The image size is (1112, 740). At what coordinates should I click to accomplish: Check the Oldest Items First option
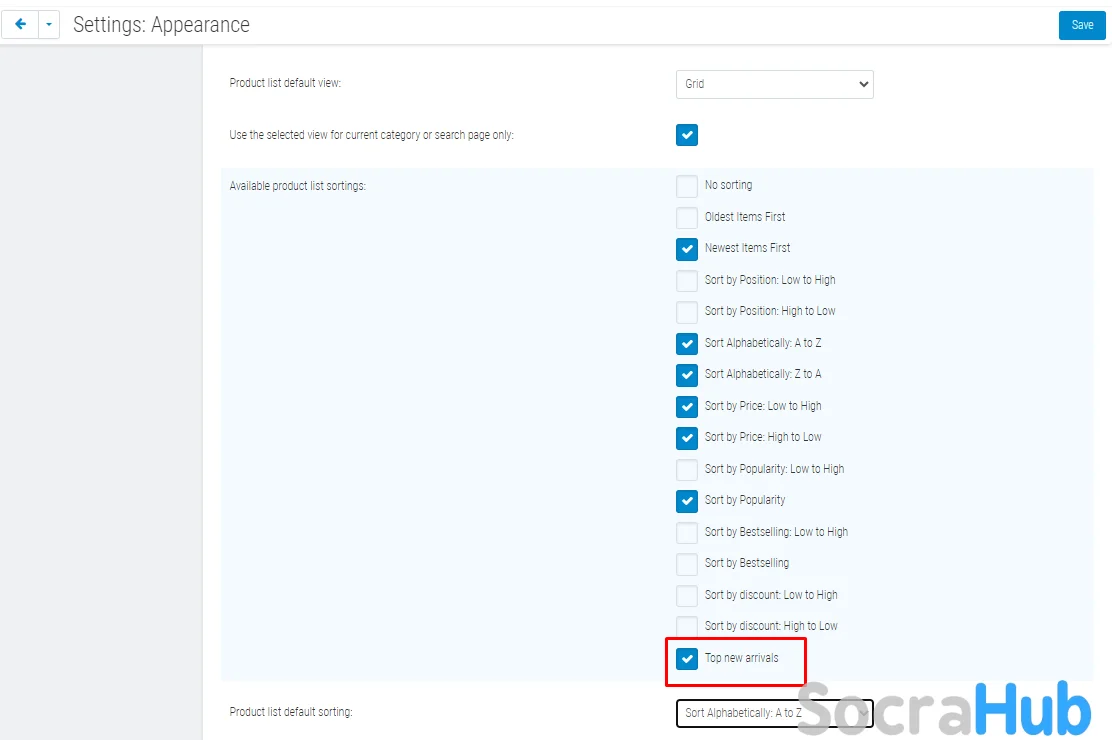click(x=687, y=217)
